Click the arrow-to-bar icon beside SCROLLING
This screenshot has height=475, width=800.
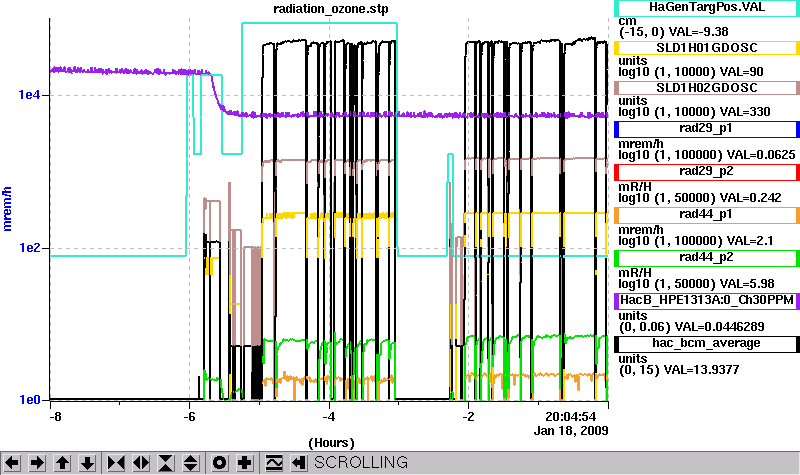click(x=299, y=463)
